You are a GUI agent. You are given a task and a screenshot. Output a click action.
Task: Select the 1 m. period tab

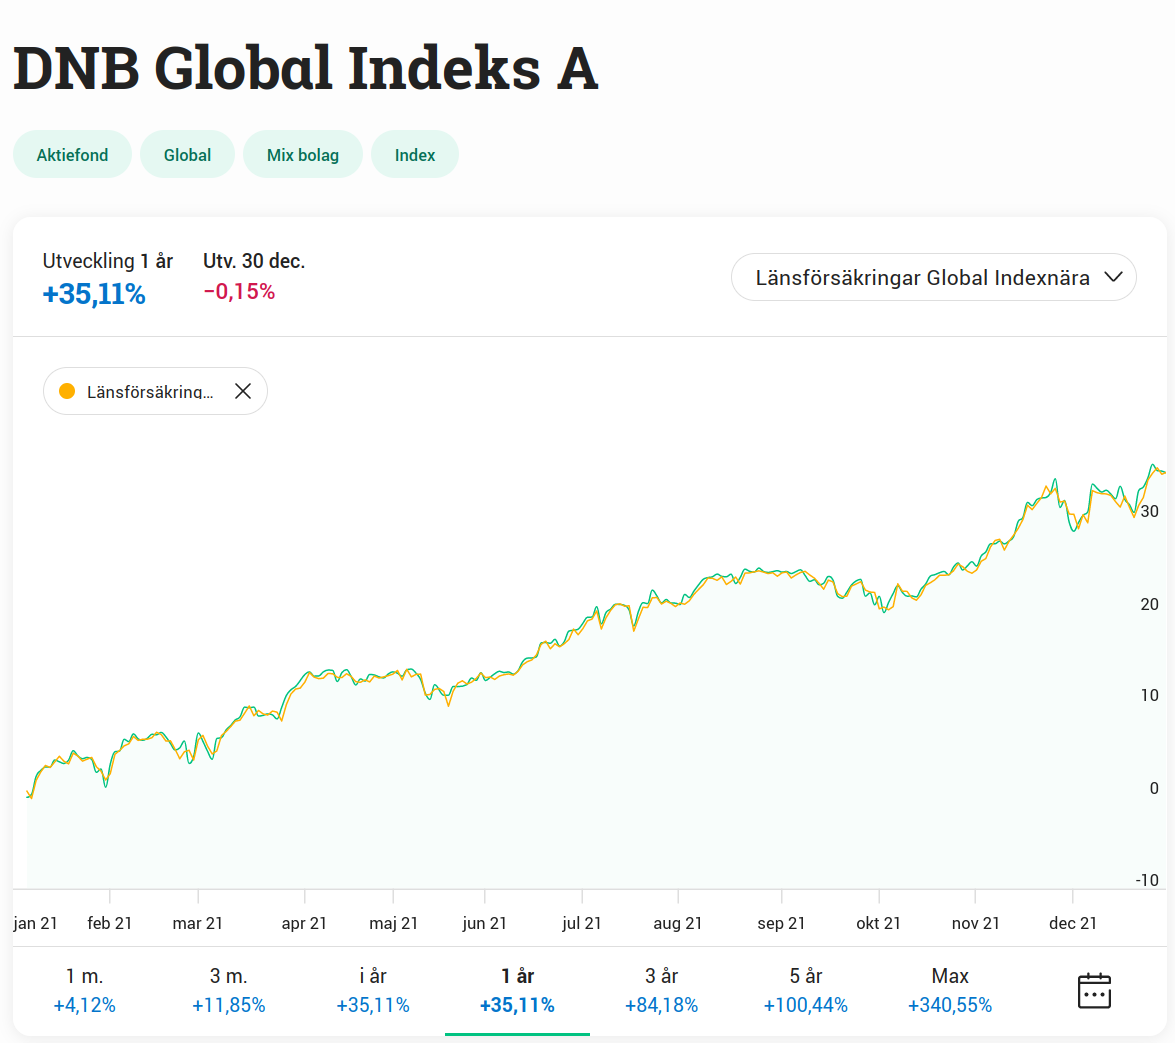coord(85,990)
